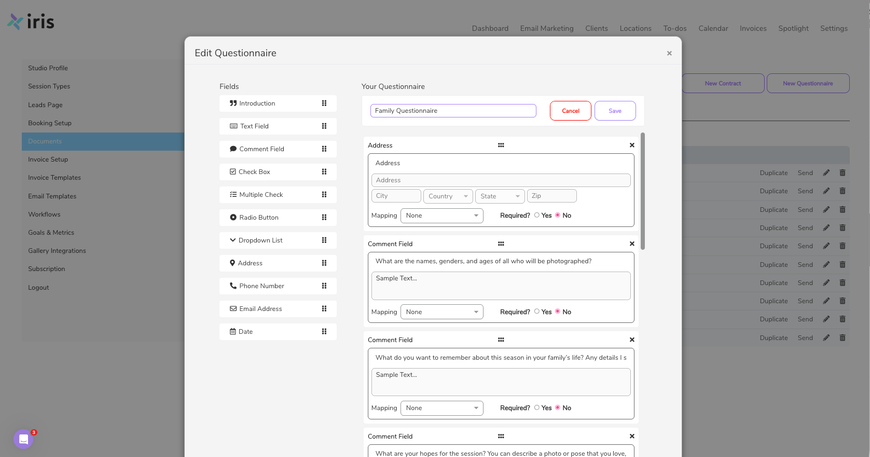The width and height of the screenshot is (870, 457).
Task: Open the Dashboard tab
Action: 490,28
